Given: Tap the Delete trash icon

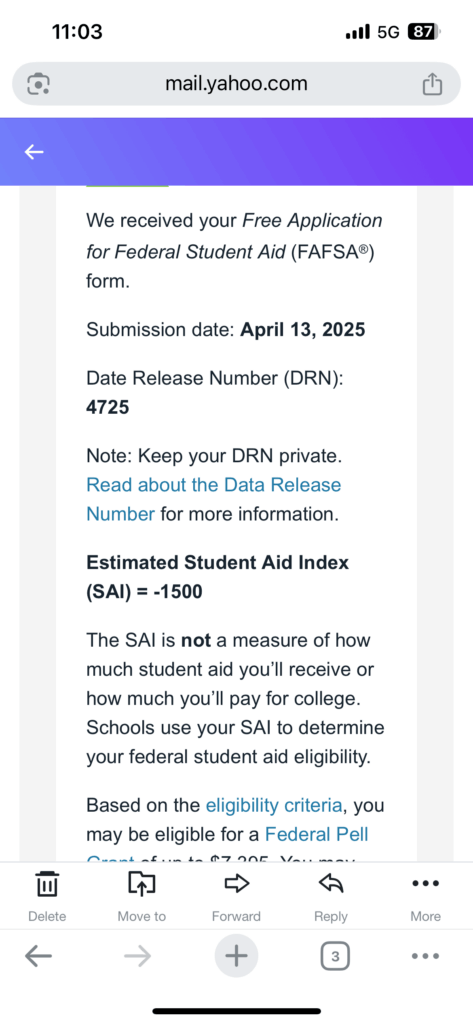Looking at the screenshot, I should (x=47, y=884).
